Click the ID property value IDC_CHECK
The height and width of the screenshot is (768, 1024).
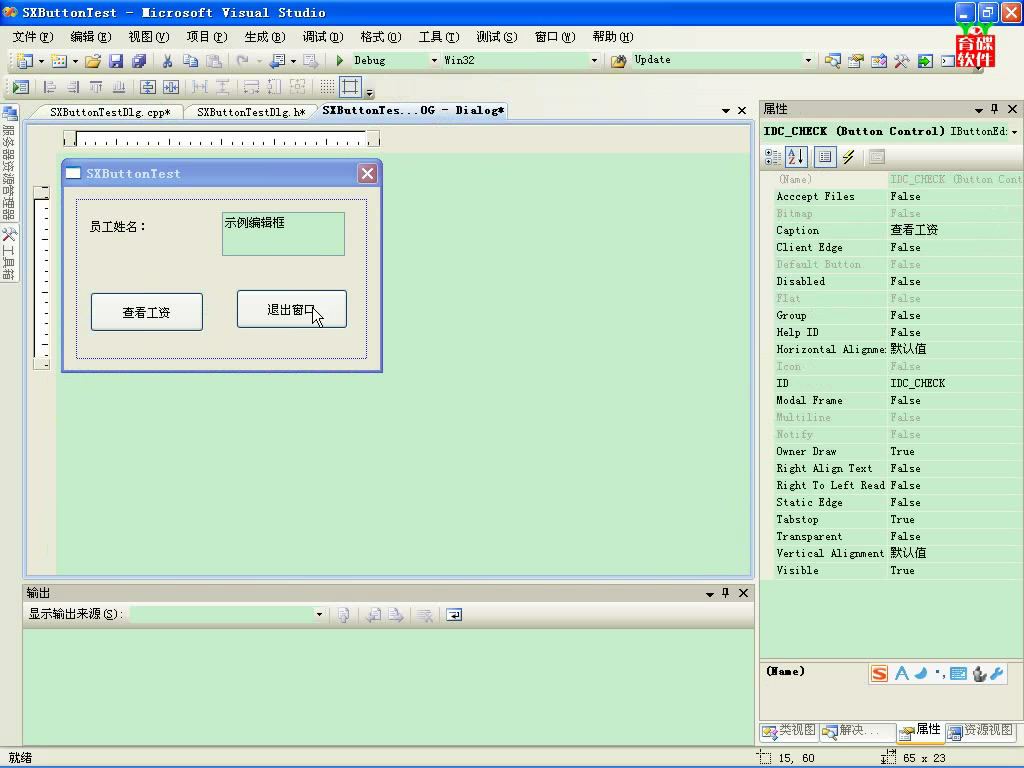[x=918, y=383]
